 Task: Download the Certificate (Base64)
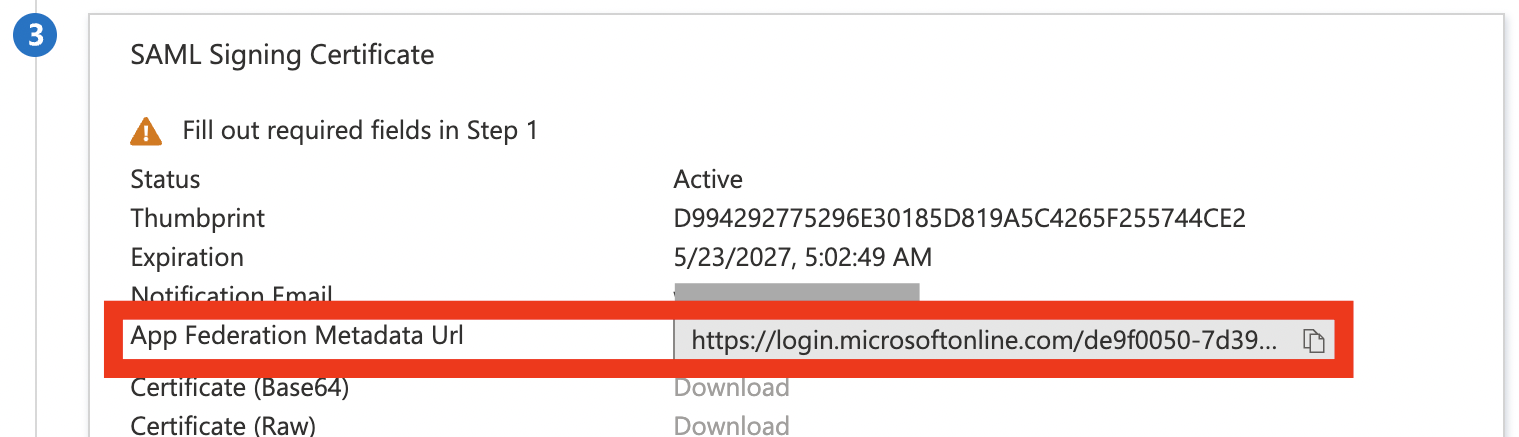tap(731, 388)
